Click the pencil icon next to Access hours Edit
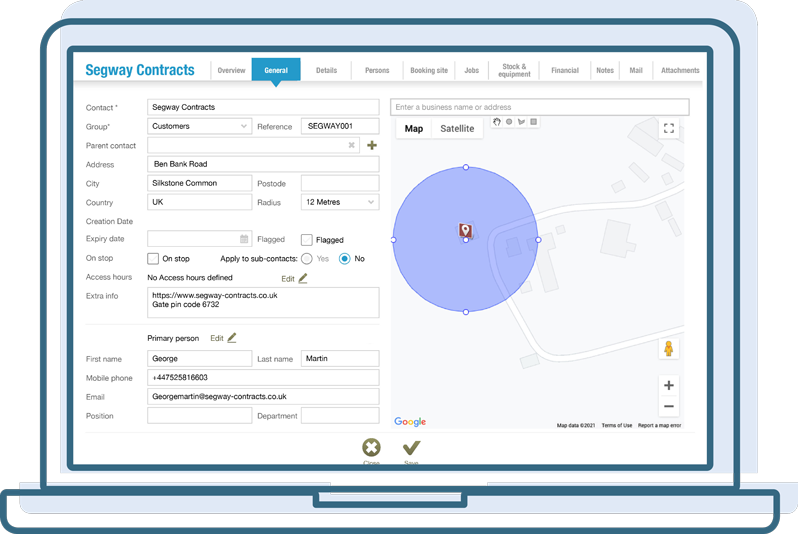 point(303,278)
